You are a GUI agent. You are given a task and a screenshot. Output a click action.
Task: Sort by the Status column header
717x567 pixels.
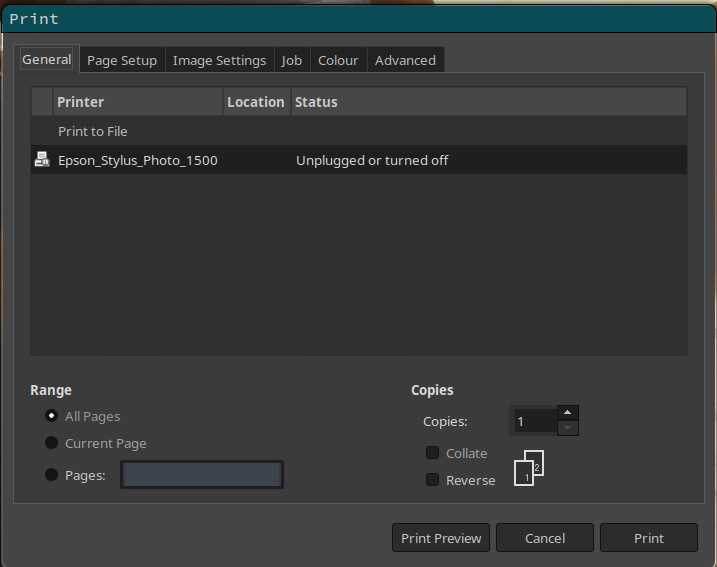point(316,102)
